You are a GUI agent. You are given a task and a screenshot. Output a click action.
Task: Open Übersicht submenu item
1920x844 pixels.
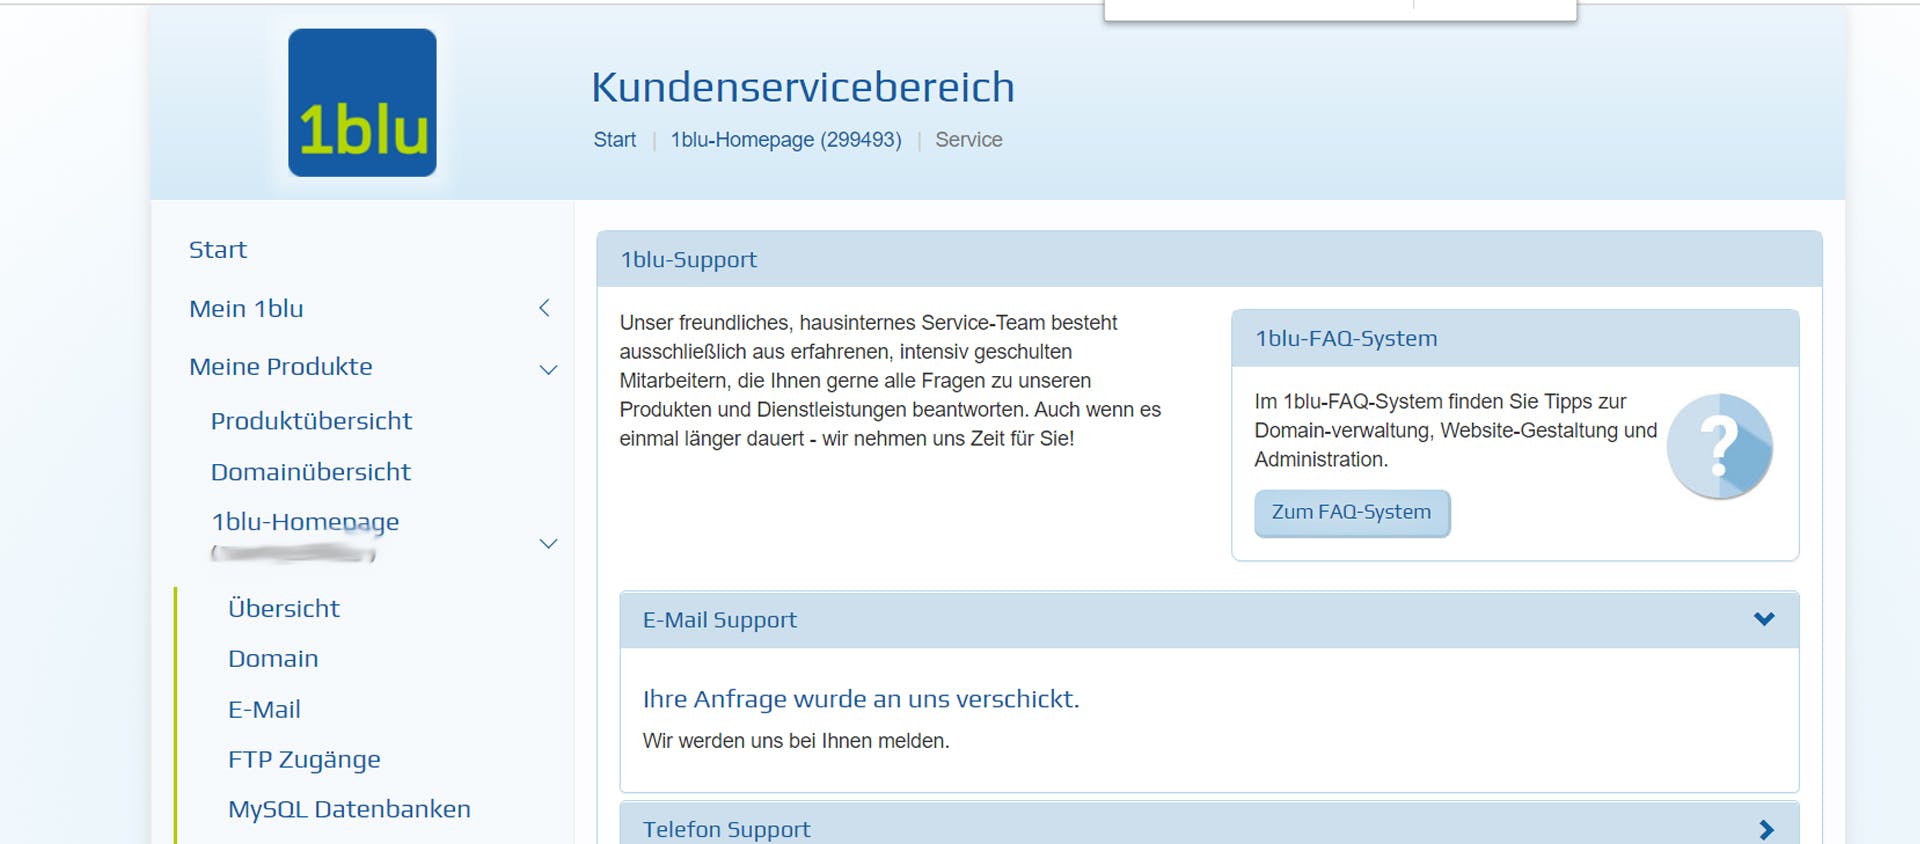coord(284,608)
